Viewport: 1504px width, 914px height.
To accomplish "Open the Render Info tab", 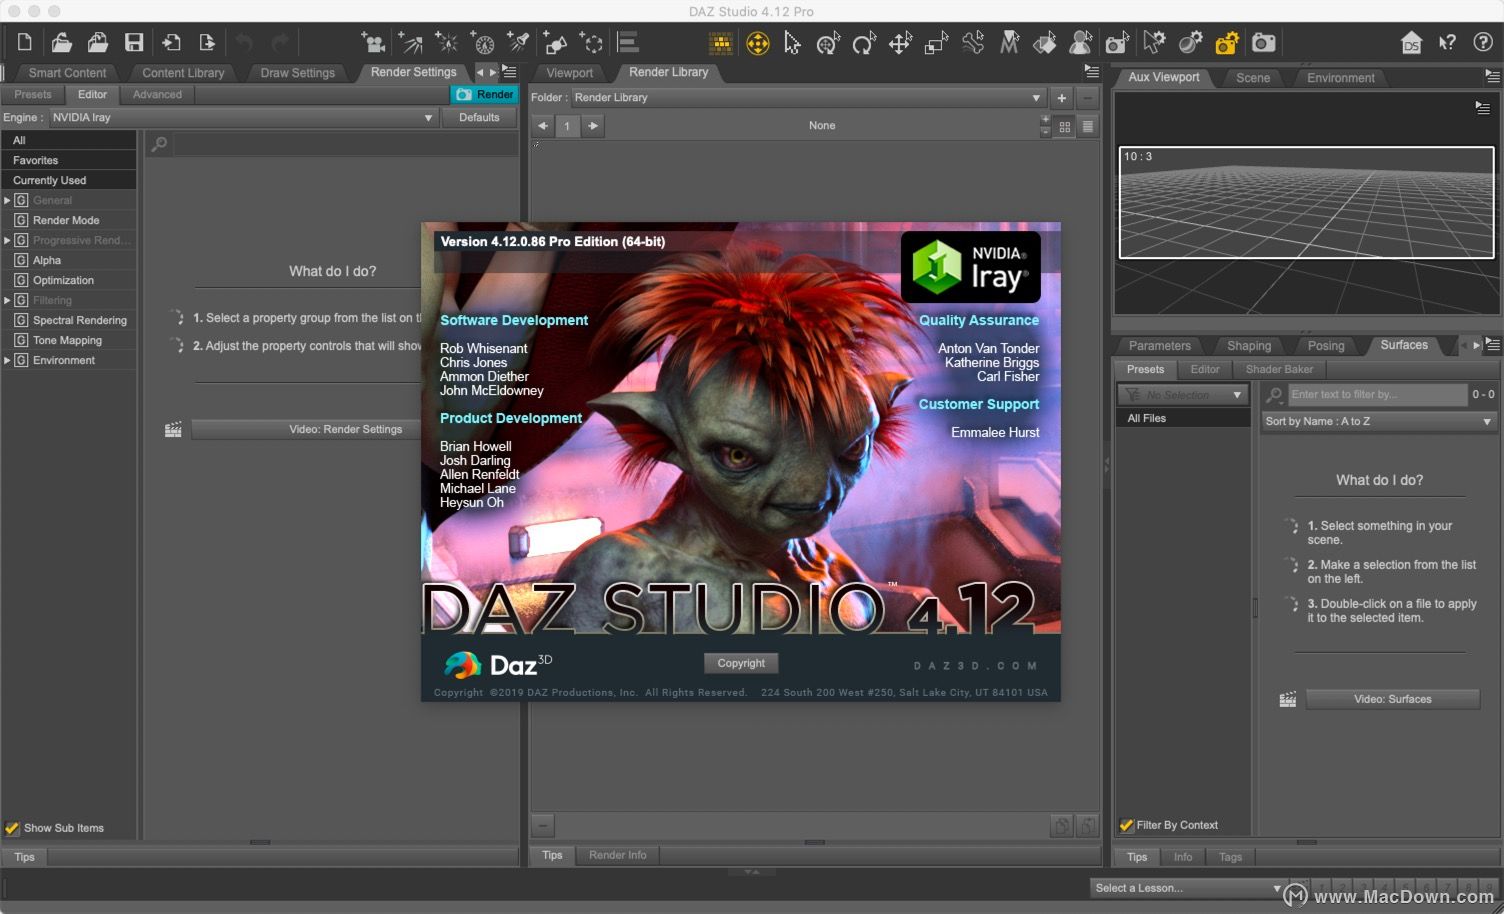I will [617, 855].
